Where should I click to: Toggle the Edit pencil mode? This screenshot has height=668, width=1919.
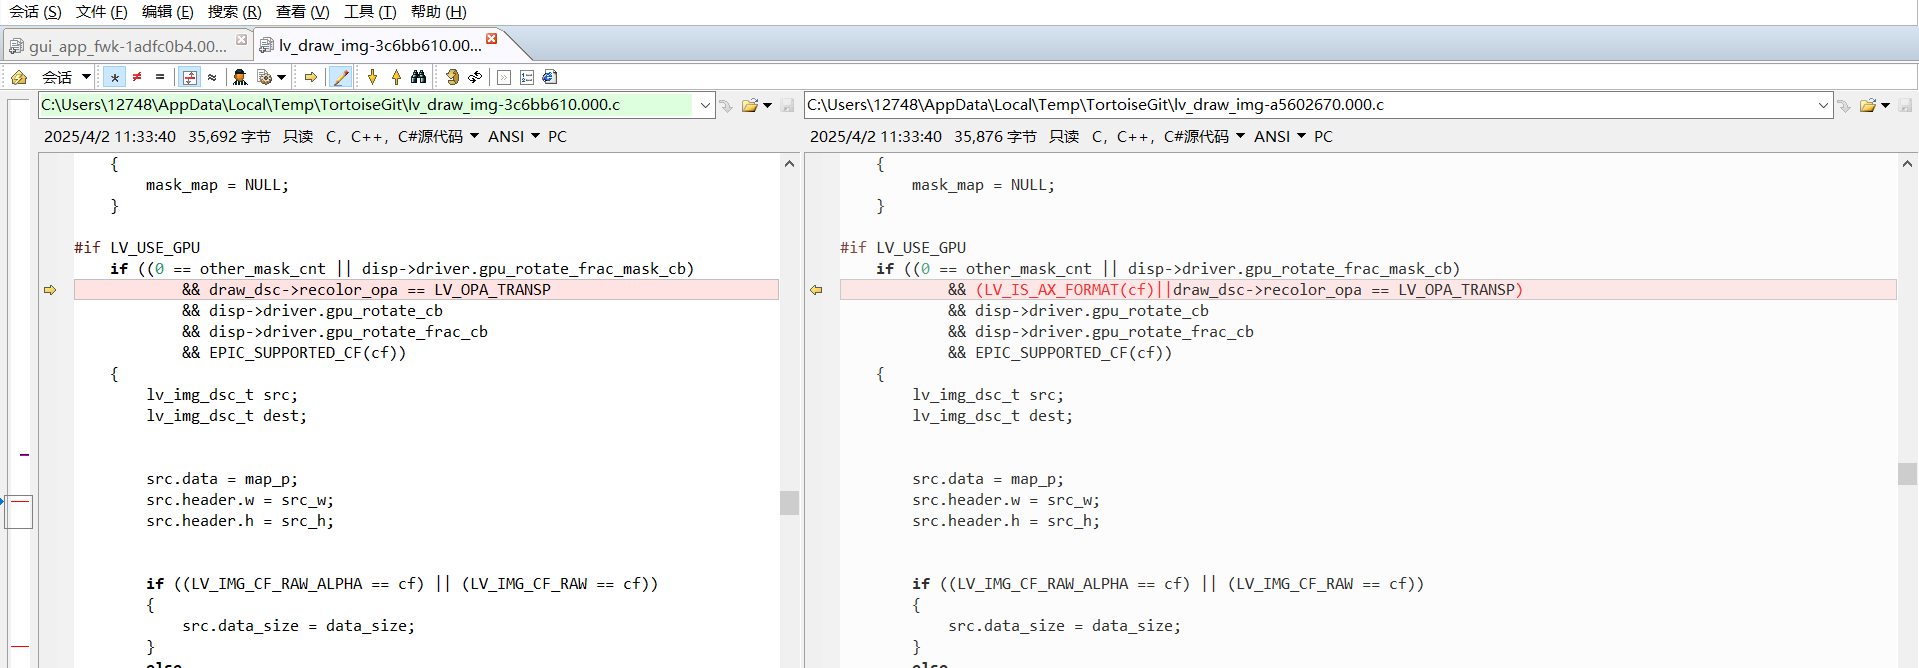pyautogui.click(x=341, y=77)
